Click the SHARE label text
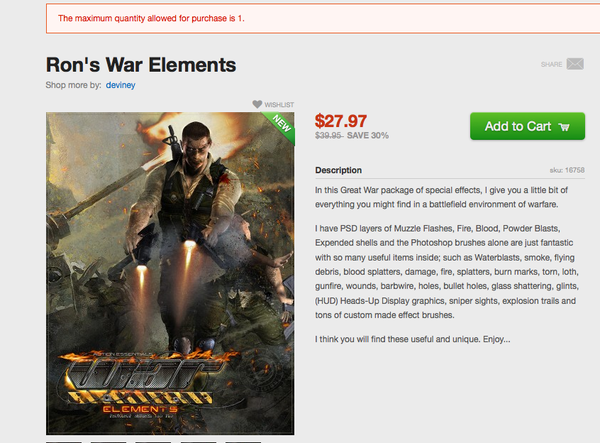Screen dimensions: 600x443 click(551, 64)
